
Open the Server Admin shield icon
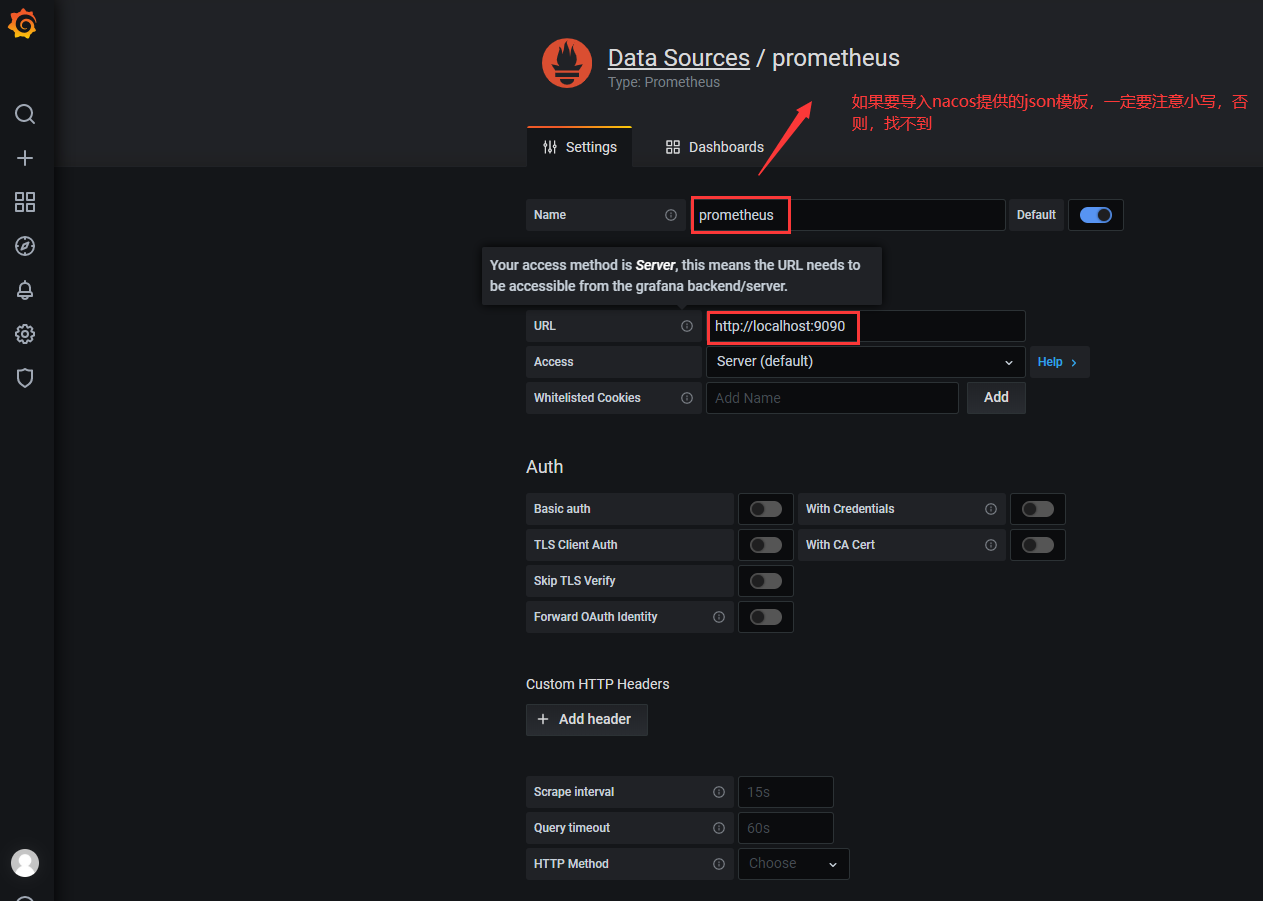[25, 378]
